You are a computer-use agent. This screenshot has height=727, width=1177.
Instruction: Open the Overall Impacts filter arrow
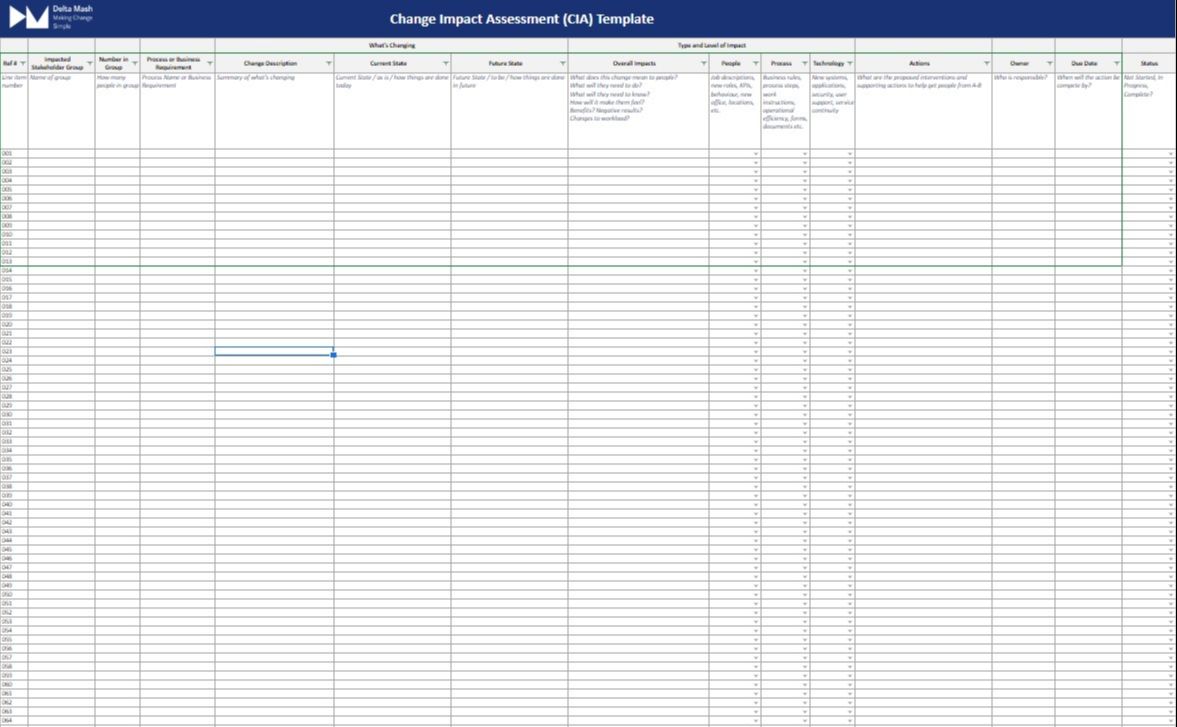pos(704,64)
